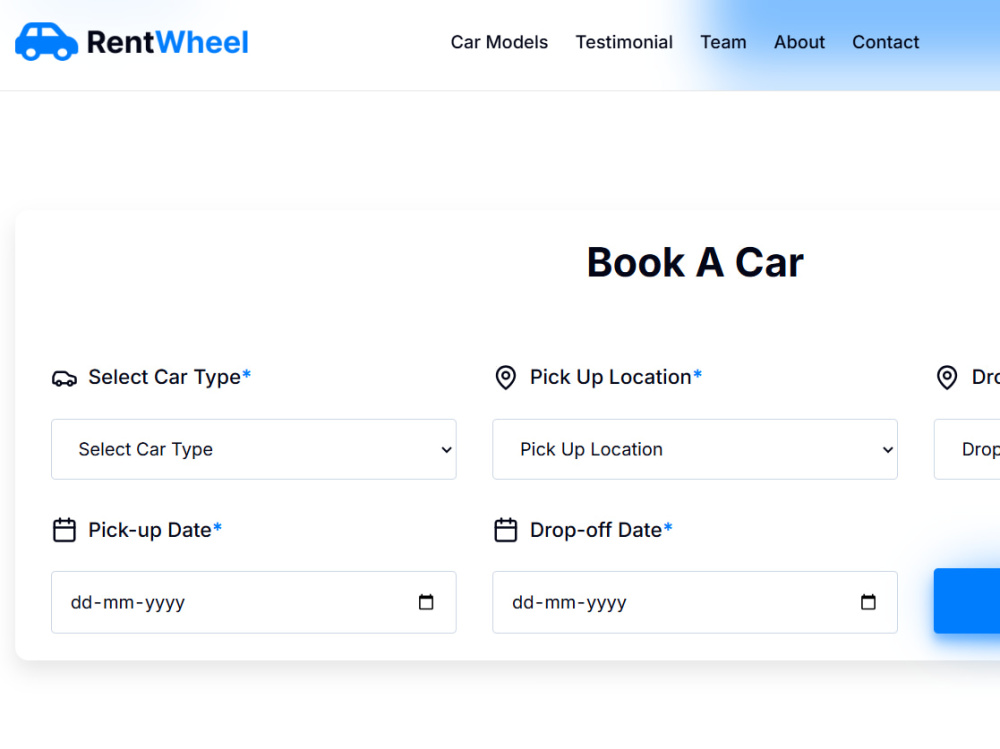Expand the Select Car Type dropdown
Viewport: 1000px width, 749px height.
pos(254,449)
